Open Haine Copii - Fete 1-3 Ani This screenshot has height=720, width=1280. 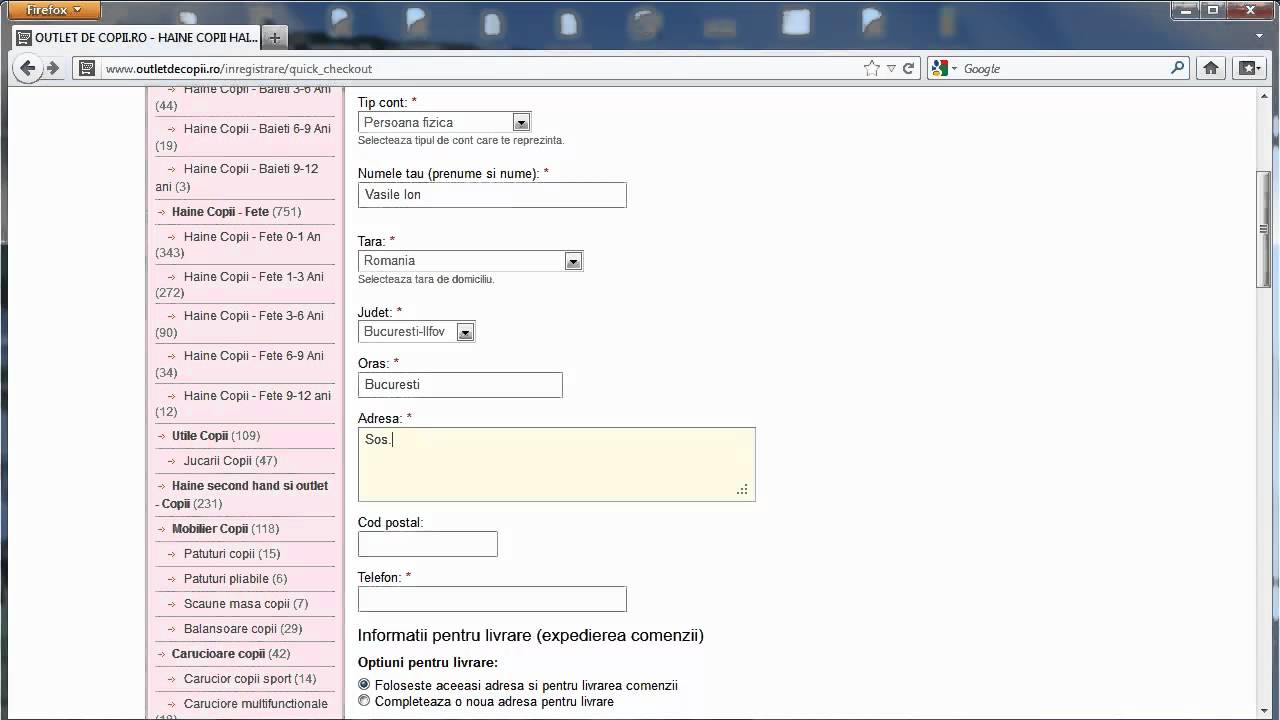[x=254, y=277]
